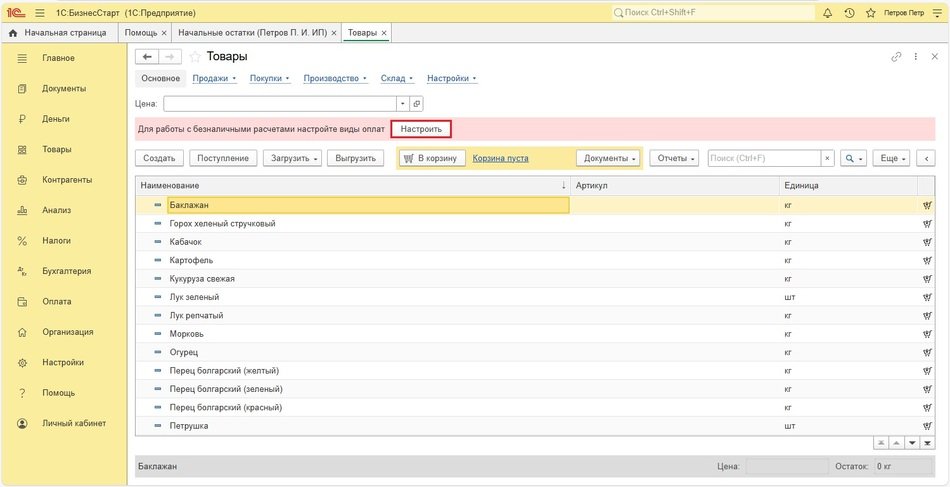
Task: Open the Личный кабинет sidebar item
Action: (x=73, y=423)
